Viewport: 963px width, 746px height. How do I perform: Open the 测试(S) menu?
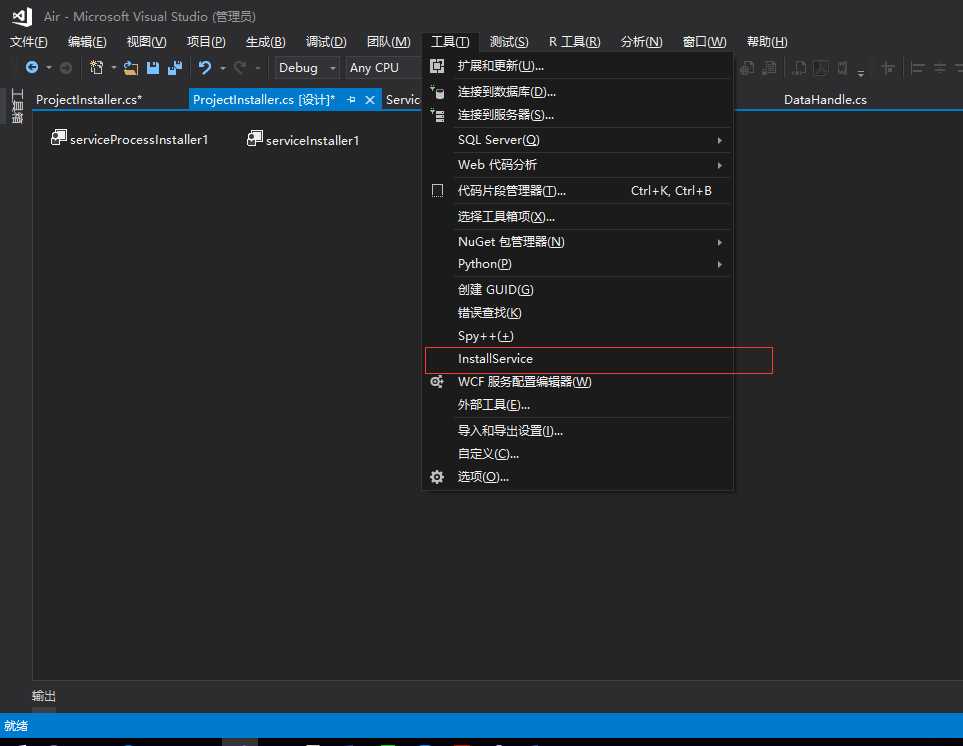[x=509, y=42]
